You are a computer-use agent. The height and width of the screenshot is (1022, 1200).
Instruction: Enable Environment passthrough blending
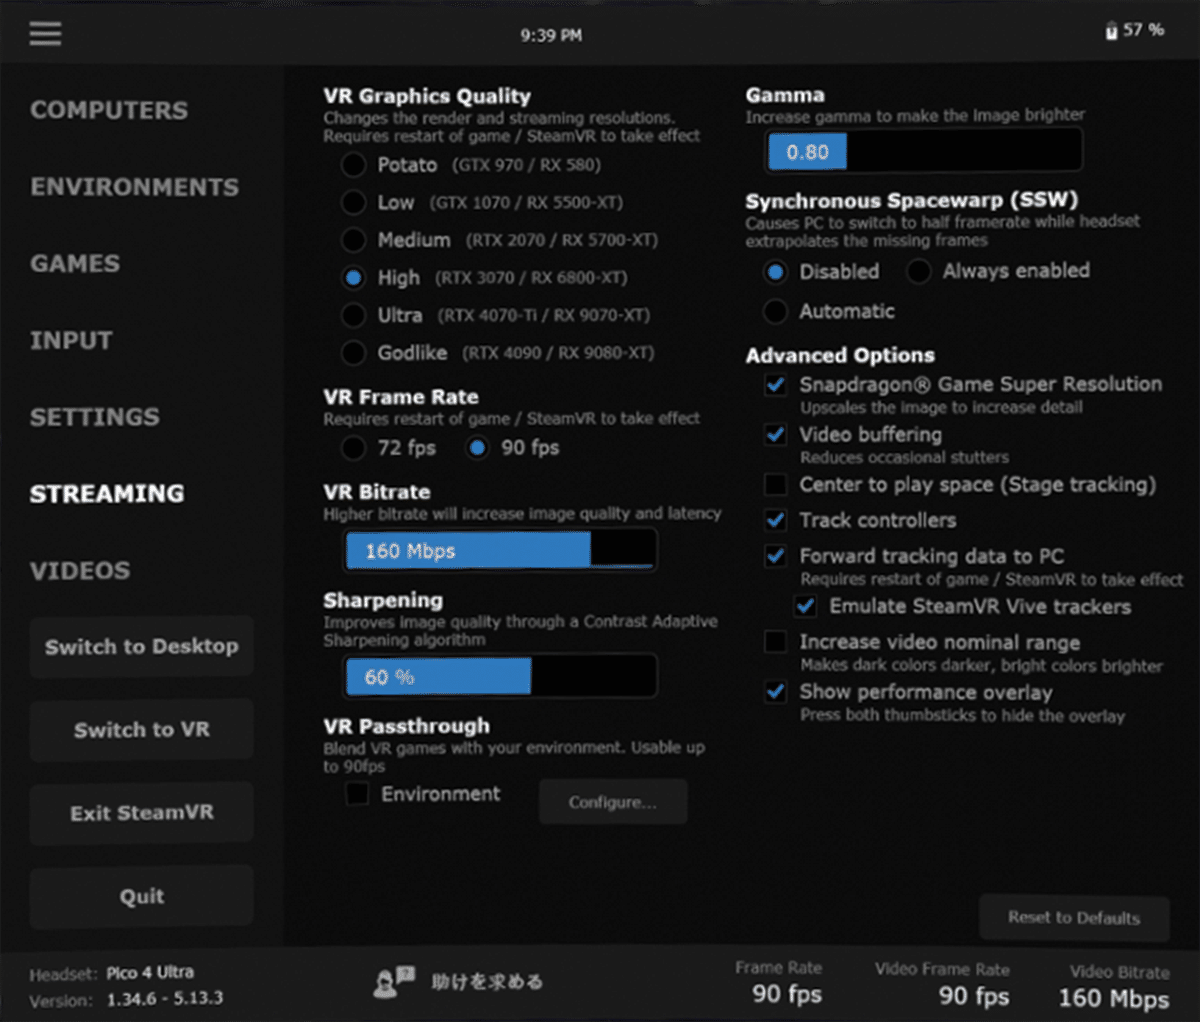[356, 793]
